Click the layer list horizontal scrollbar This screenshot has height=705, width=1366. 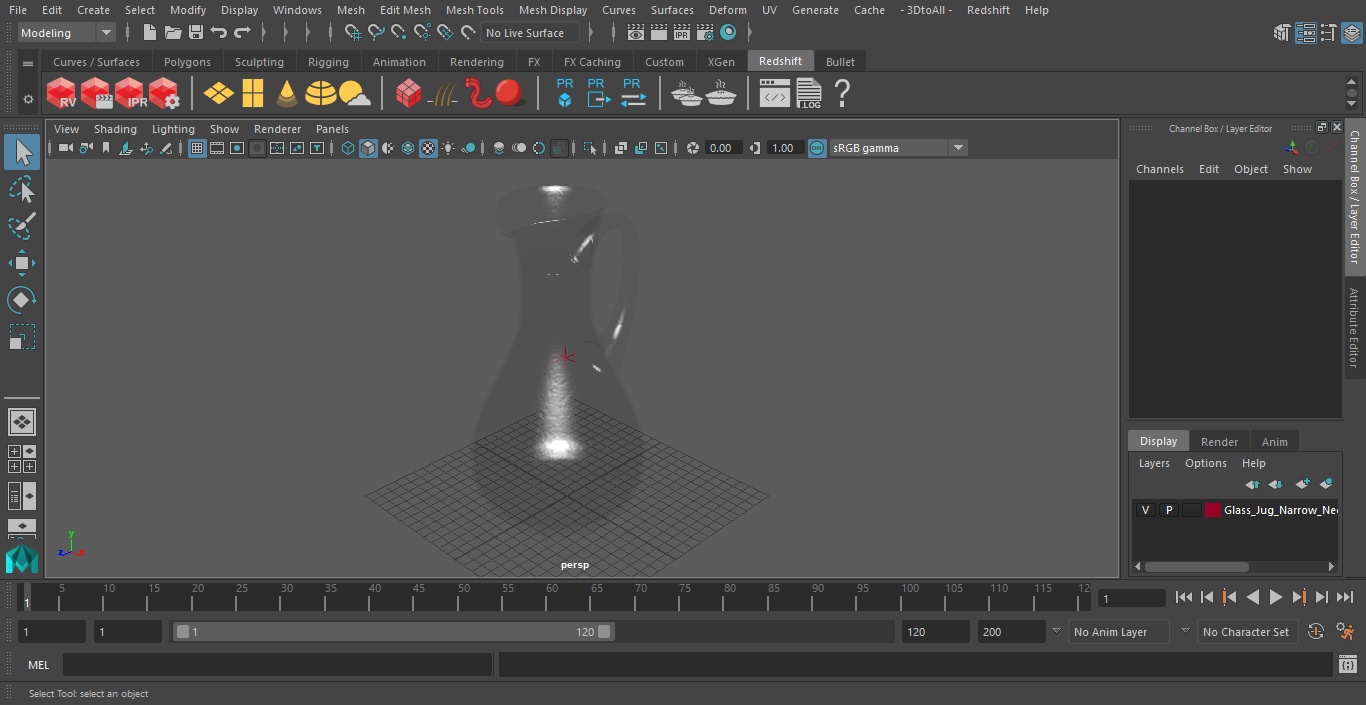1196,566
